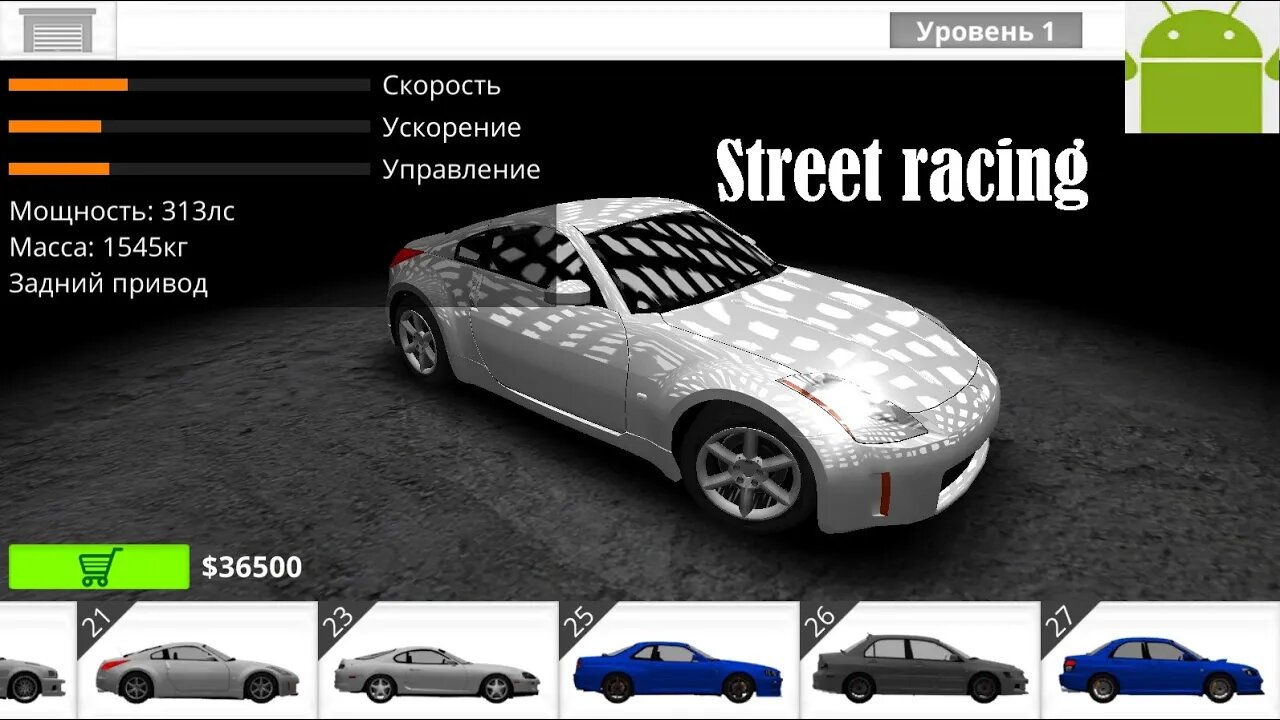1280x720 pixels.
Task: Click the silver car 3D preview
Action: click(692, 365)
